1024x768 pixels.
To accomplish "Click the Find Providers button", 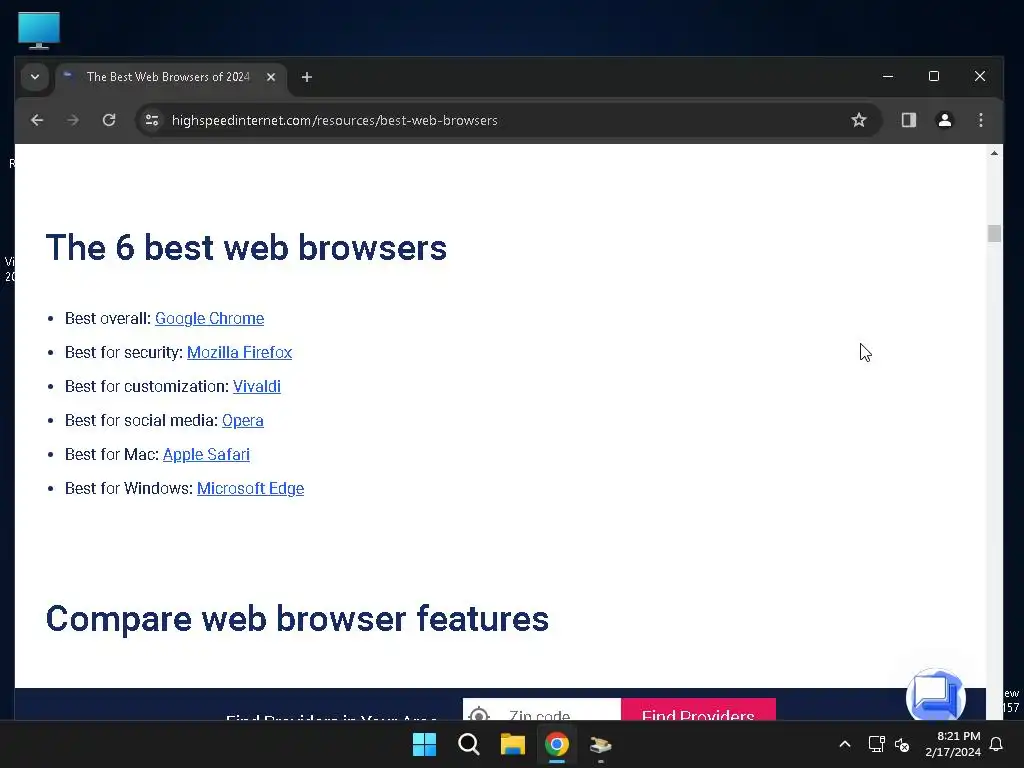I will click(698, 709).
